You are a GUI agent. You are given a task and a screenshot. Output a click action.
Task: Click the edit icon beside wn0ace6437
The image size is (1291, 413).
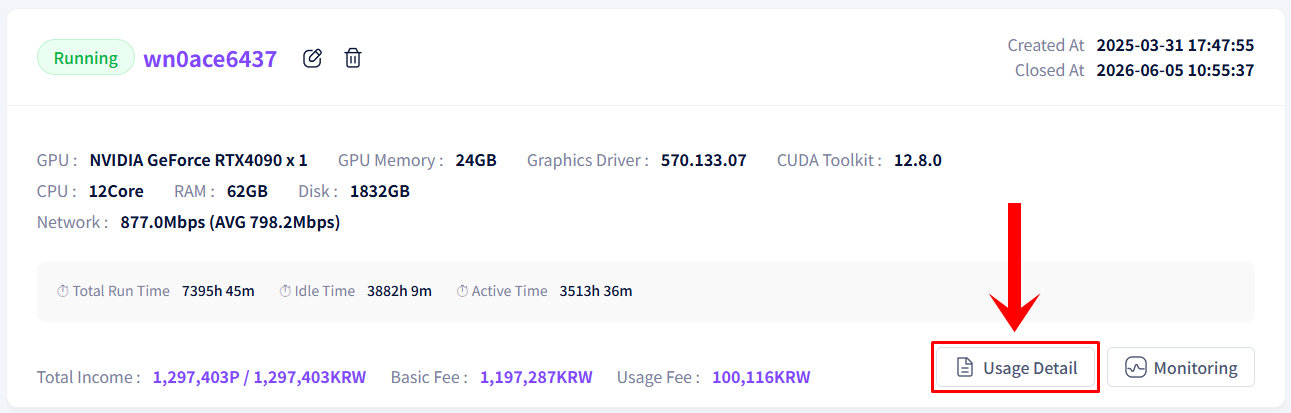312,58
